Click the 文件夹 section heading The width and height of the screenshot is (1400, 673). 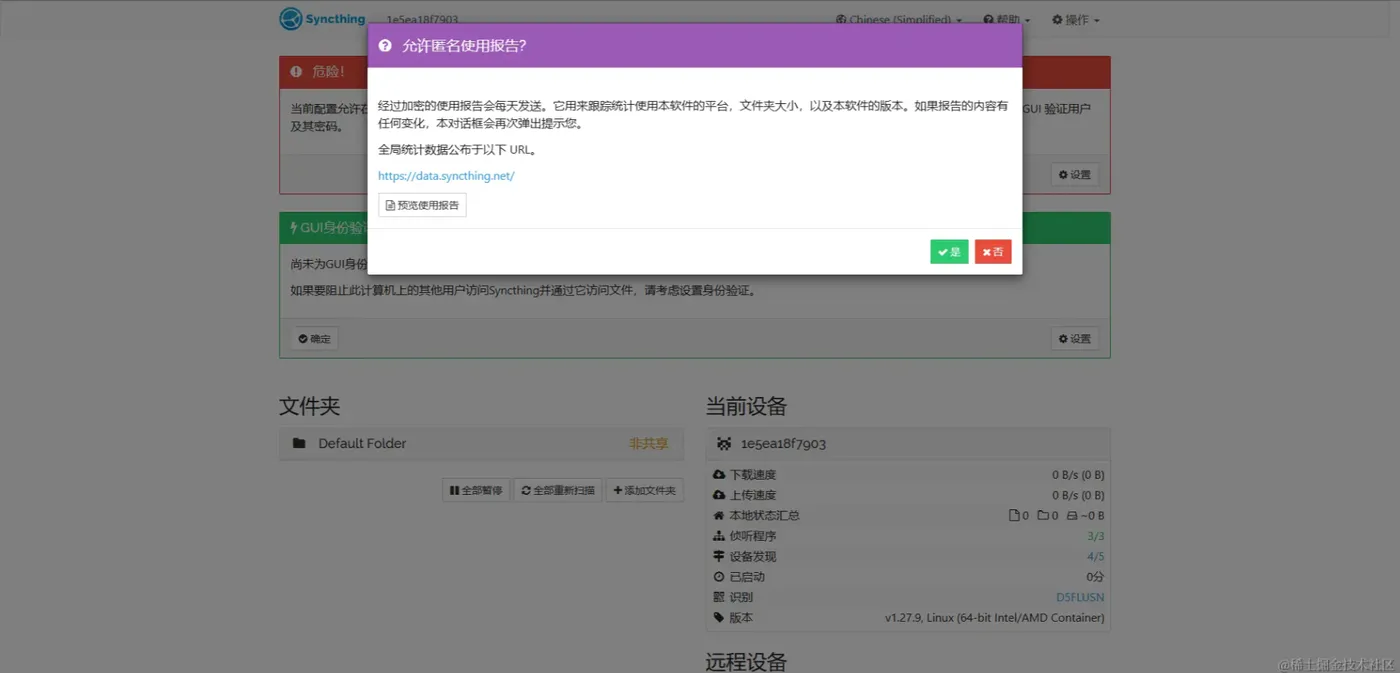pyautogui.click(x=310, y=406)
